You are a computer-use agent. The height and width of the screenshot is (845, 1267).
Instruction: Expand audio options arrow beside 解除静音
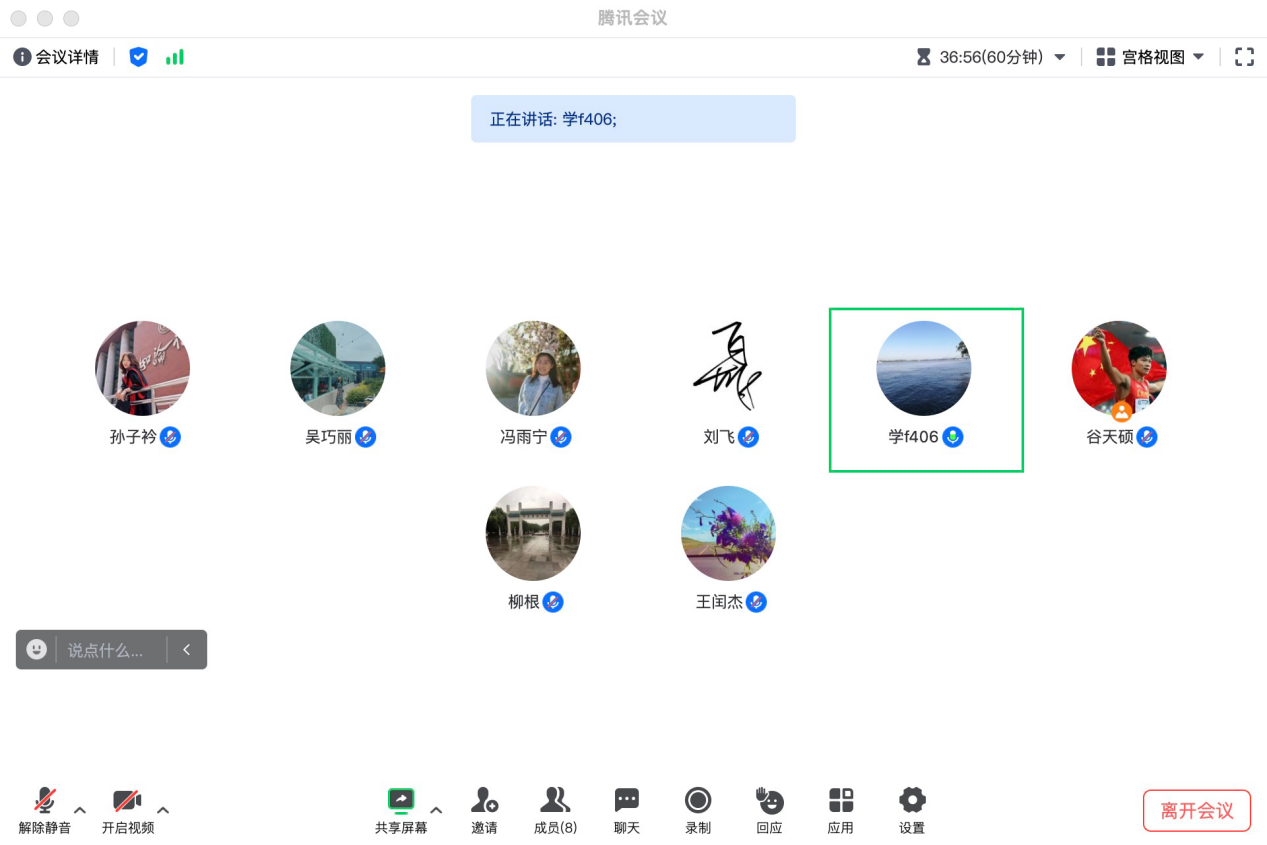[x=80, y=810]
